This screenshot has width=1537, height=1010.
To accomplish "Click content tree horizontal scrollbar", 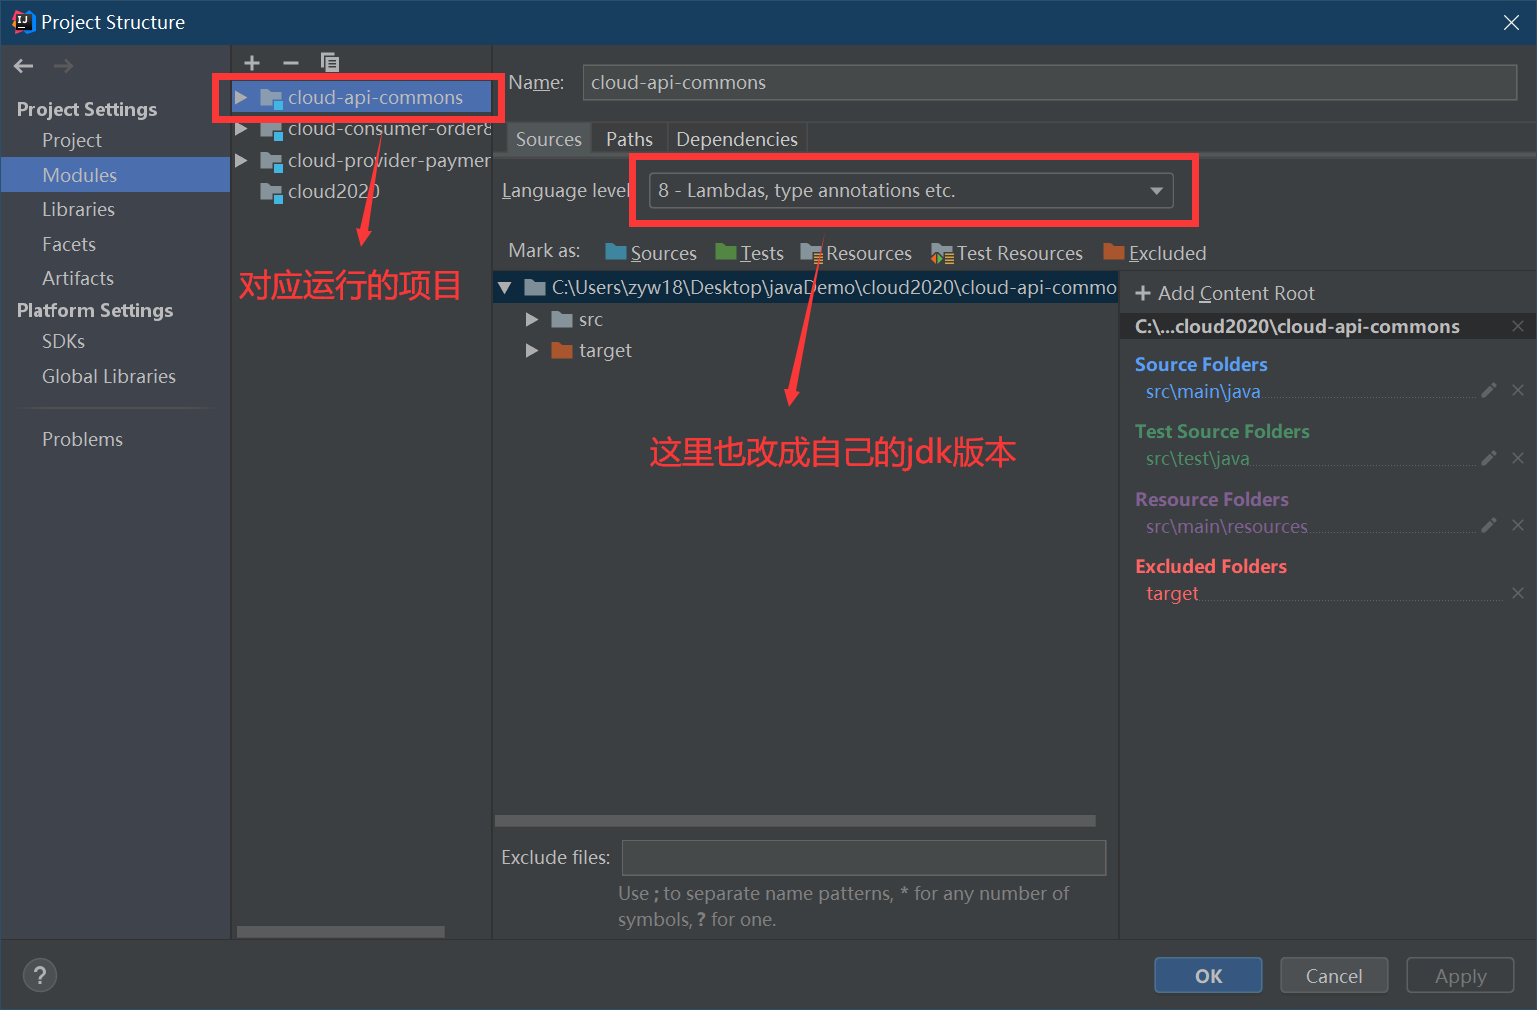I will click(x=795, y=821).
